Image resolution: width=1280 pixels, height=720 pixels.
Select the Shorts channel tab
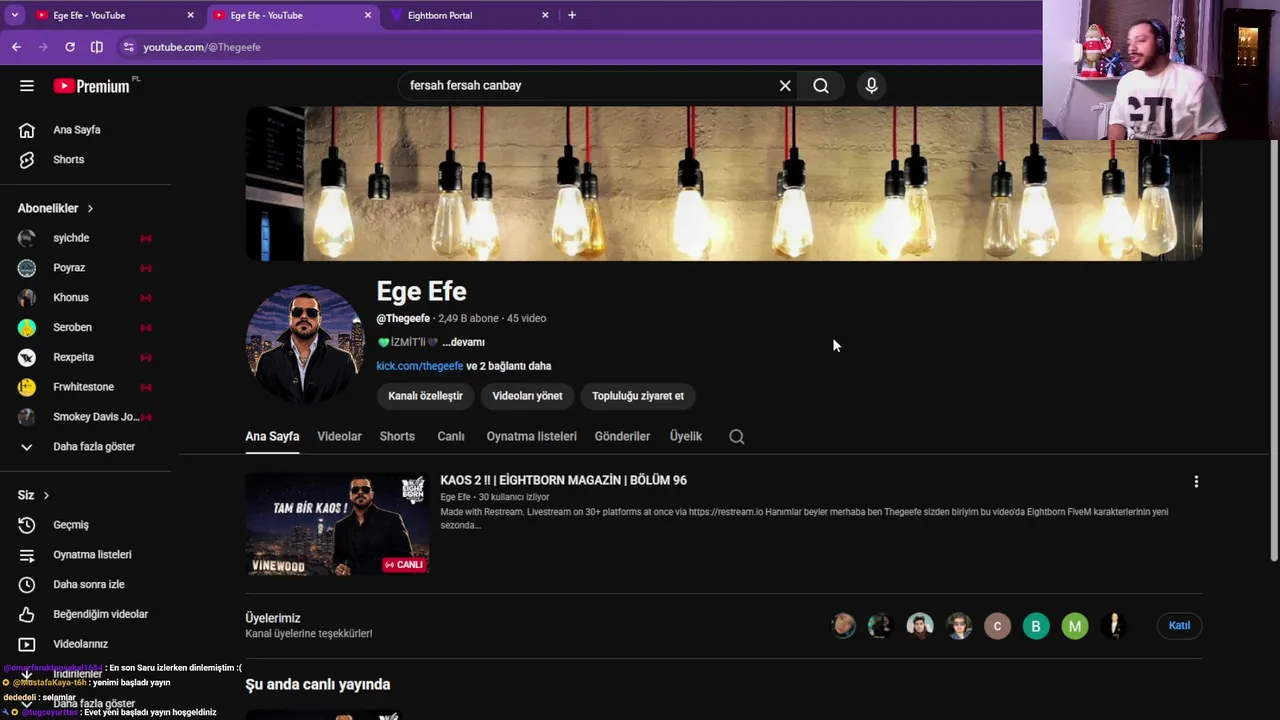[397, 437]
